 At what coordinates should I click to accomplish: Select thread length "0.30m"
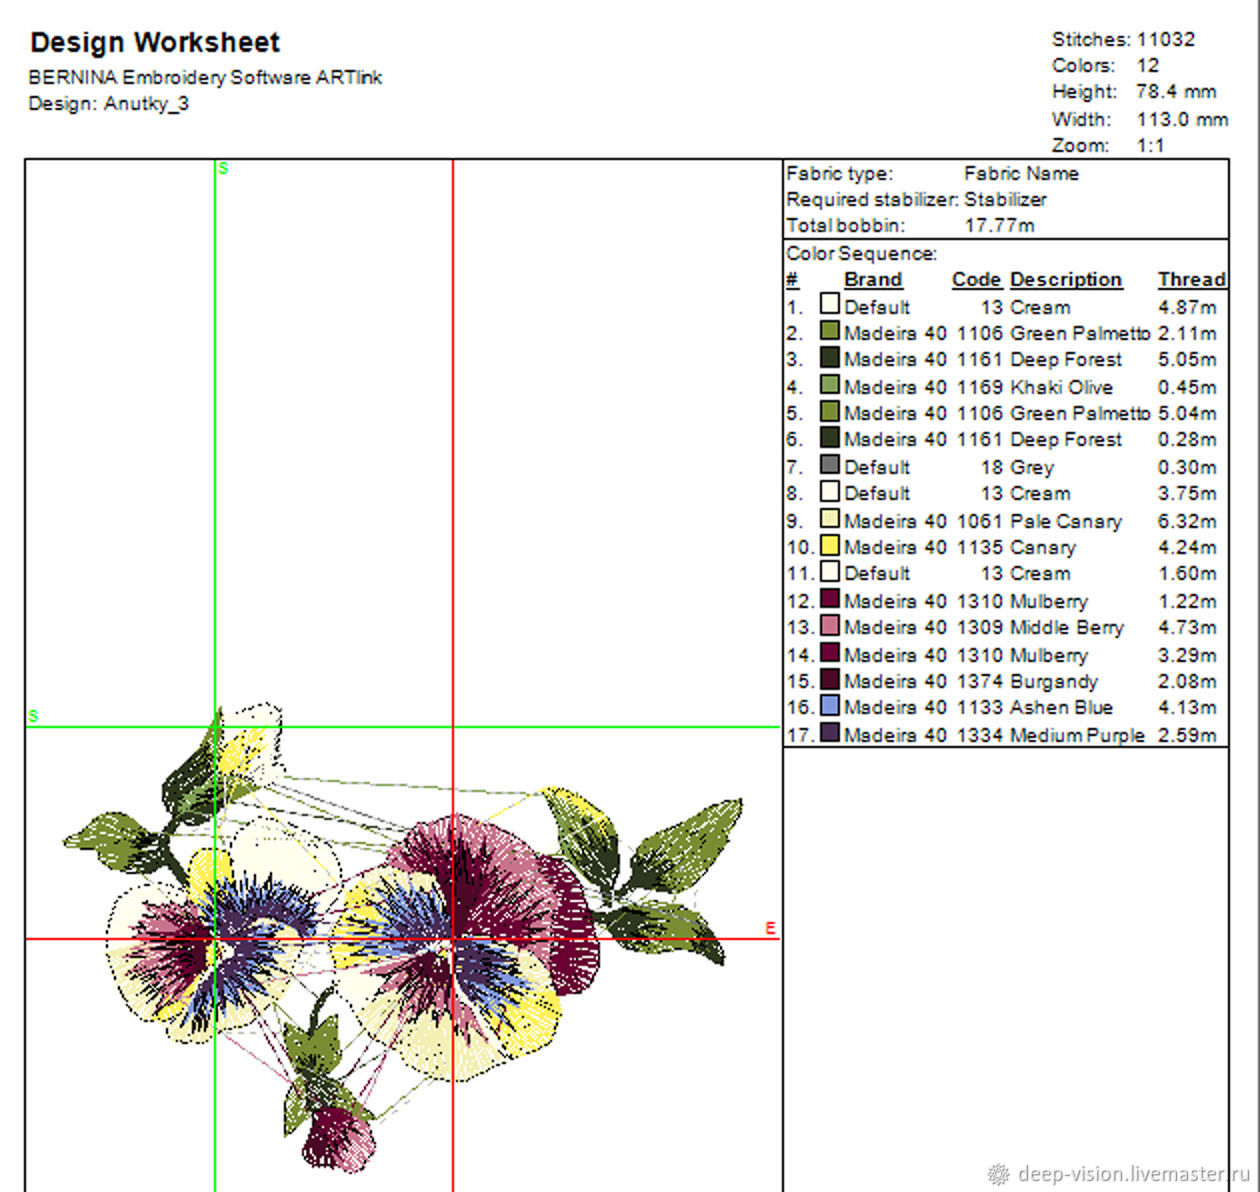(1187, 467)
